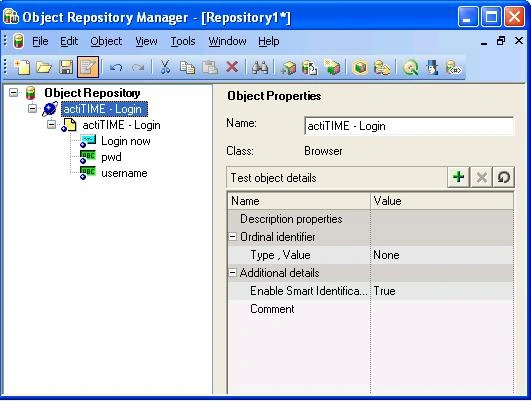Open the Tools menu
Viewport: 531px width, 401px height.
183,41
